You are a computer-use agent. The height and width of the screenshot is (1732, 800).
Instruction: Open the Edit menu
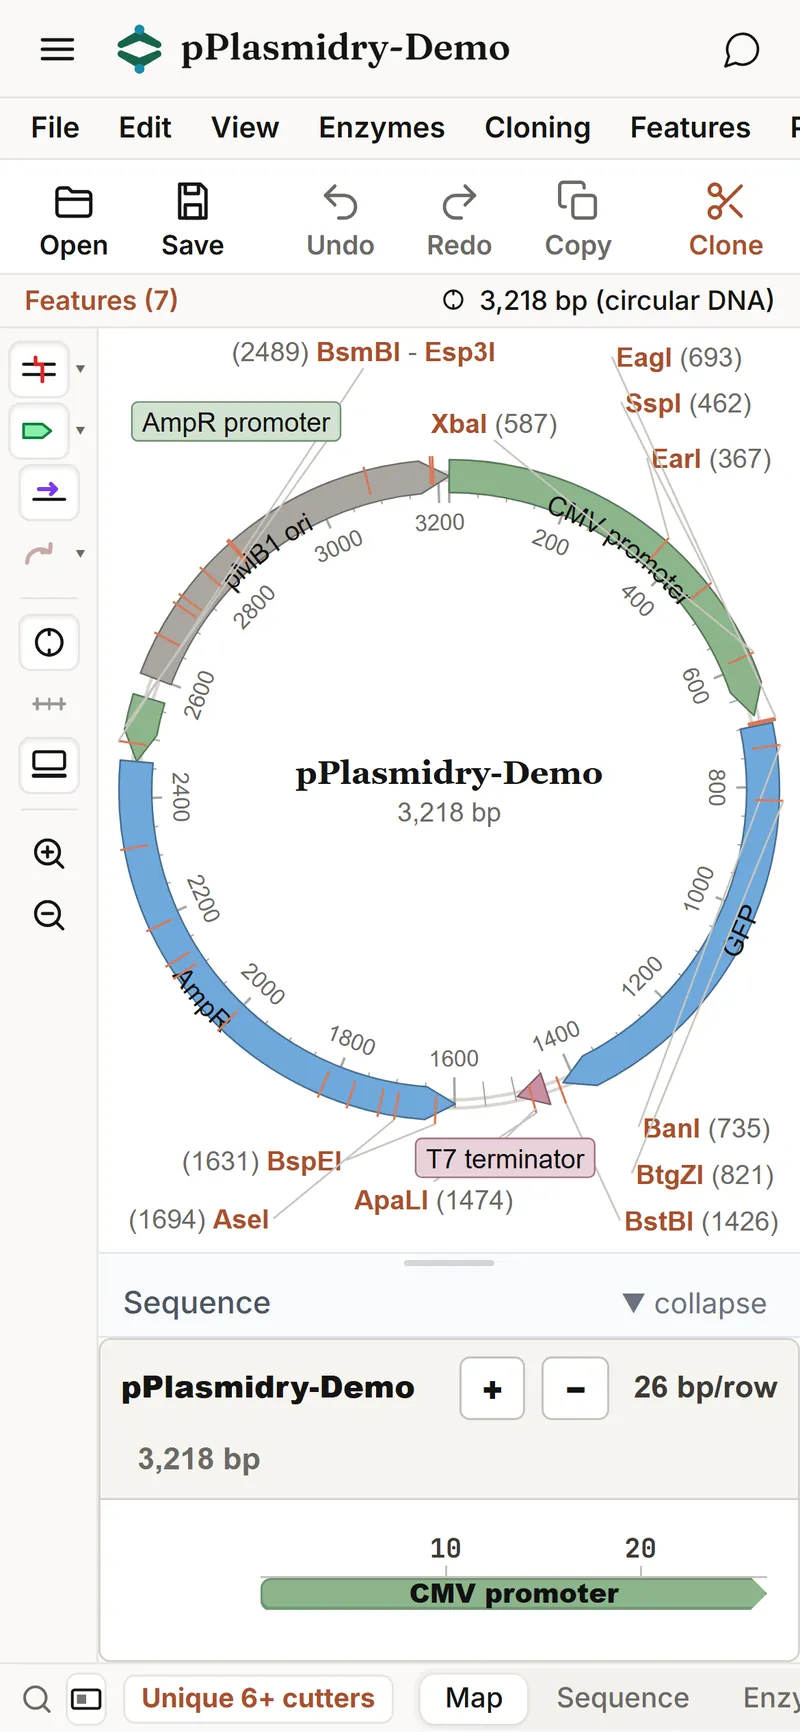145,128
